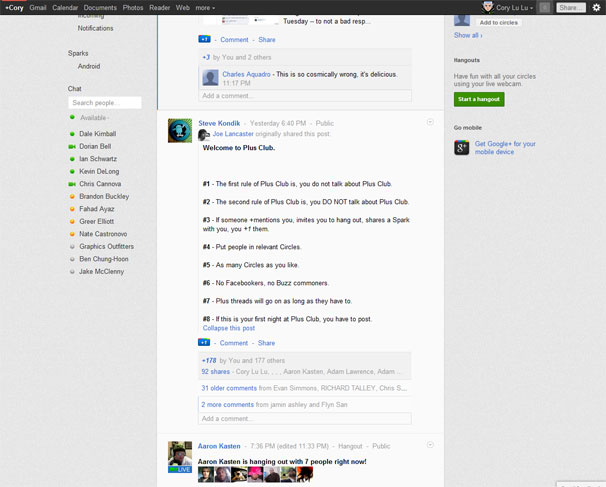Screen dimensions: 606x487
Task: Click Comment link under top post
Action: click(x=234, y=39)
